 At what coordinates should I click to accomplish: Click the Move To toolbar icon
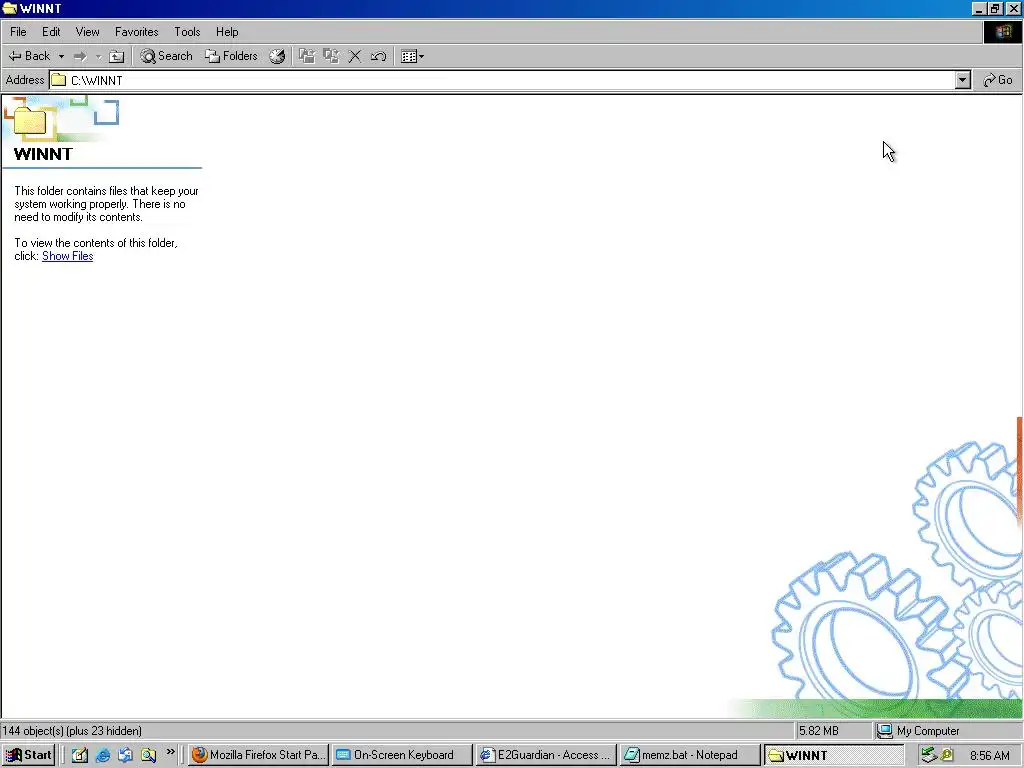307,56
